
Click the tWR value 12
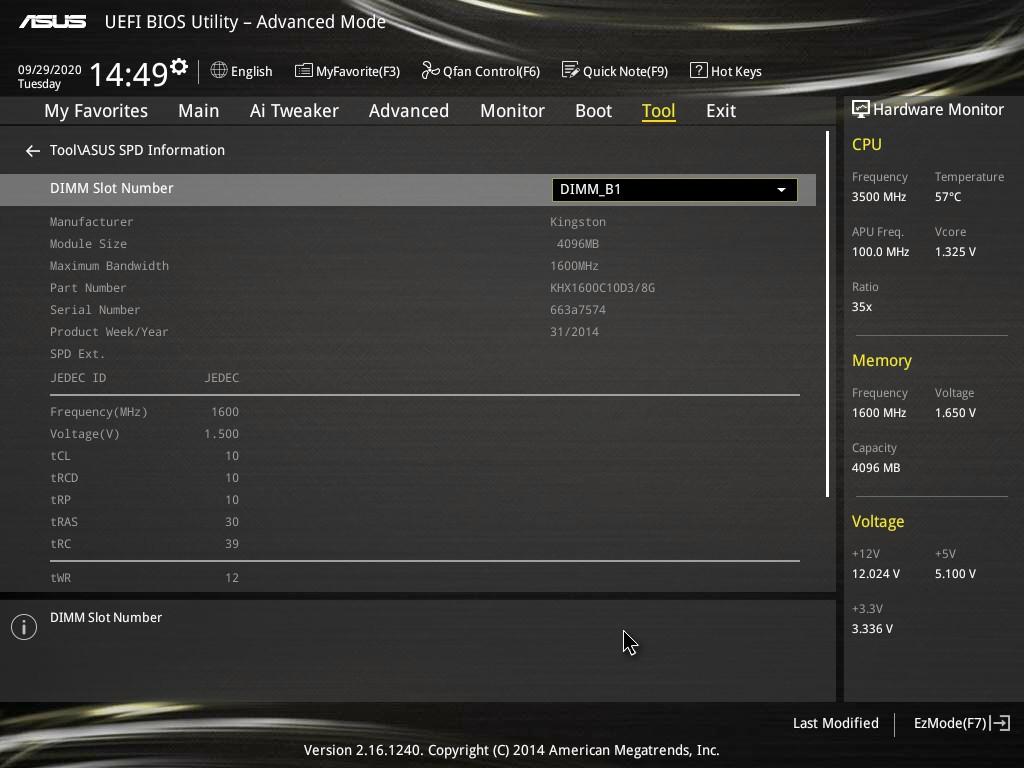pos(232,578)
